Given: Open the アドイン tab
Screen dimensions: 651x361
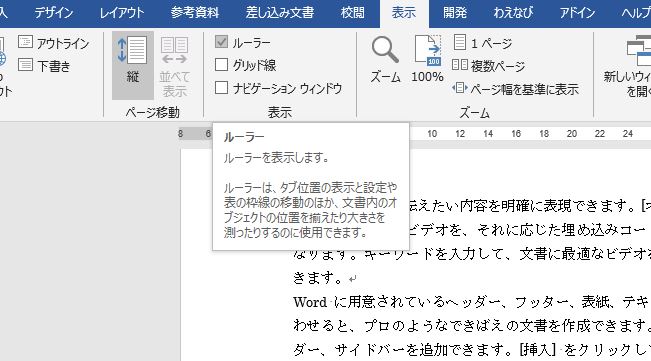Looking at the screenshot, I should (577, 12).
